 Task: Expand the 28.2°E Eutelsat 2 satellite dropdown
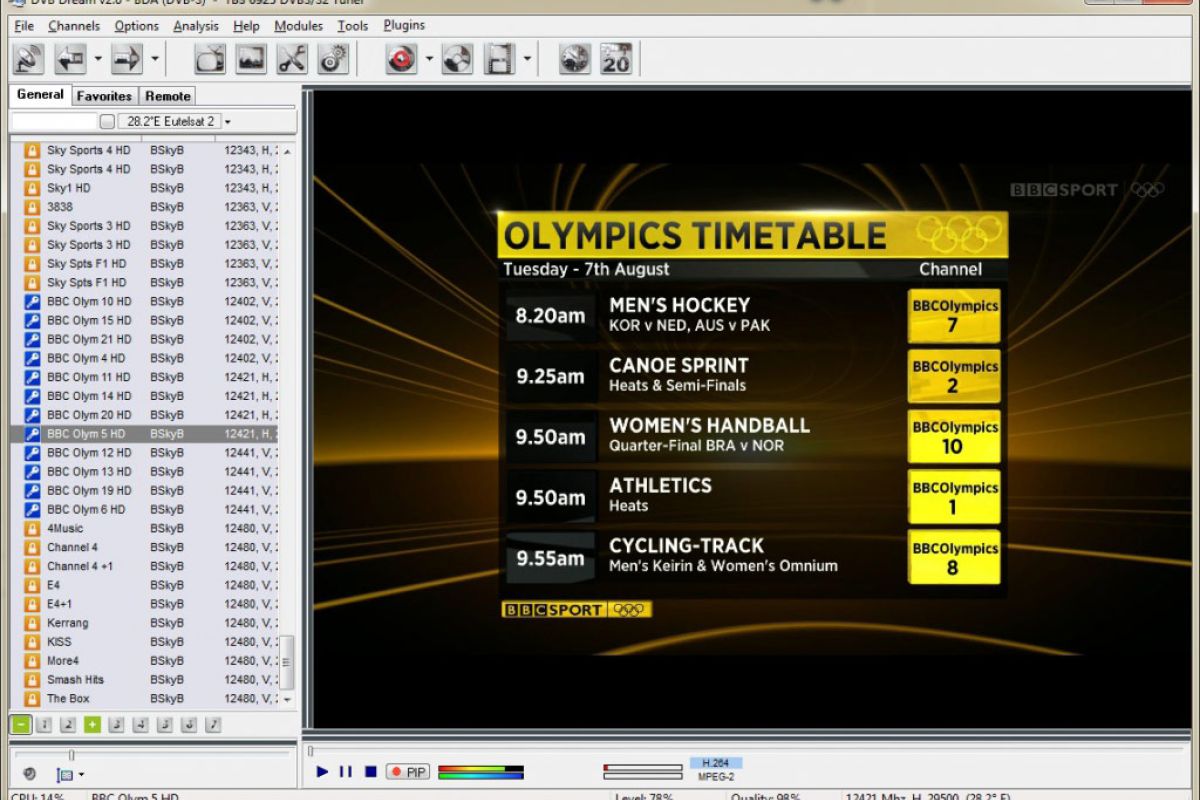tap(228, 122)
